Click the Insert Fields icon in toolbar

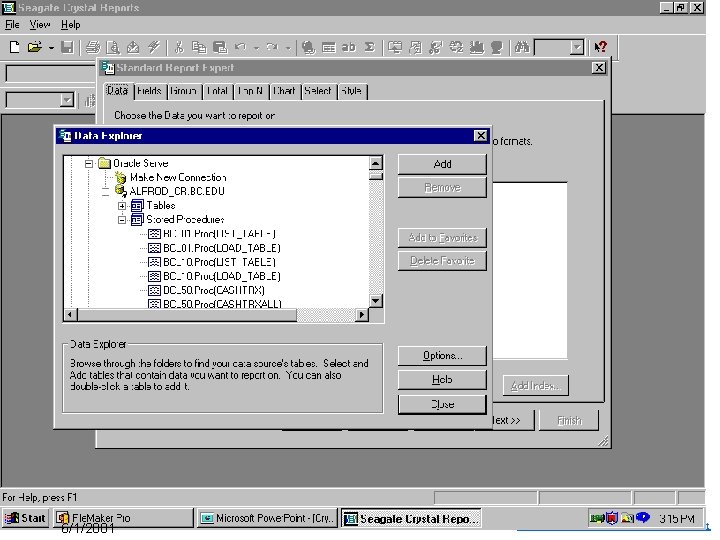tap(309, 47)
